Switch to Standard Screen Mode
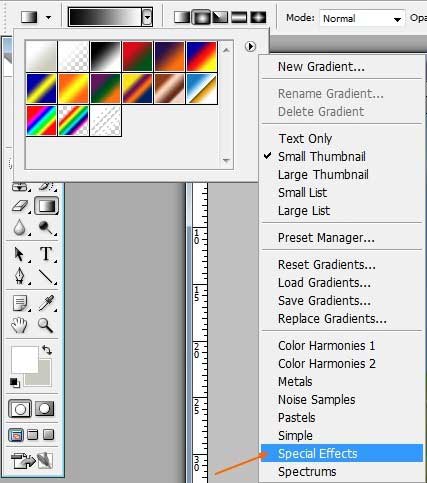The image size is (427, 483). [16, 435]
